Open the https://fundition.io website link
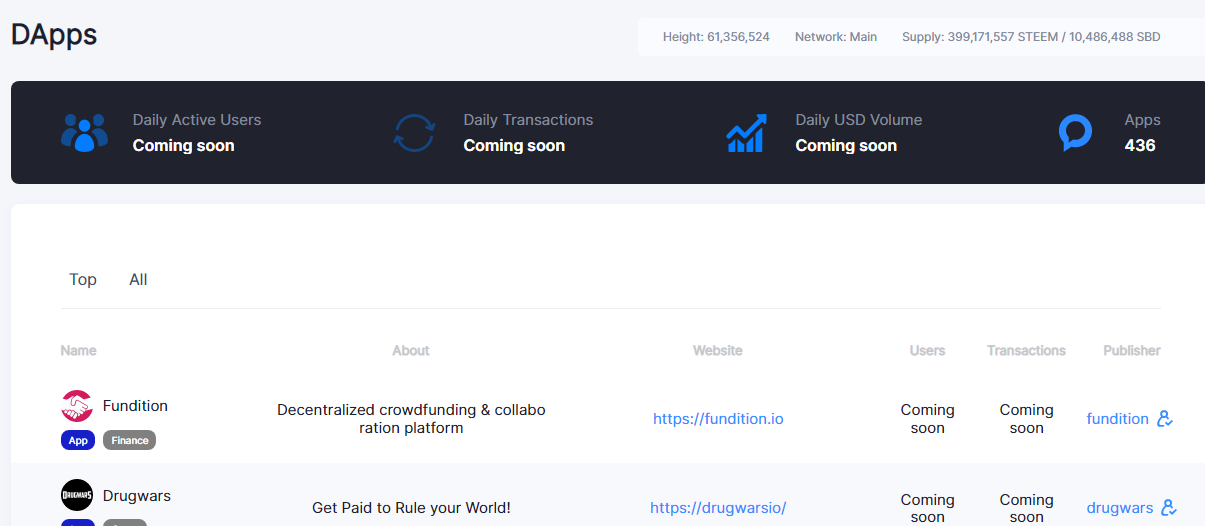The height and width of the screenshot is (526, 1205). pos(718,419)
